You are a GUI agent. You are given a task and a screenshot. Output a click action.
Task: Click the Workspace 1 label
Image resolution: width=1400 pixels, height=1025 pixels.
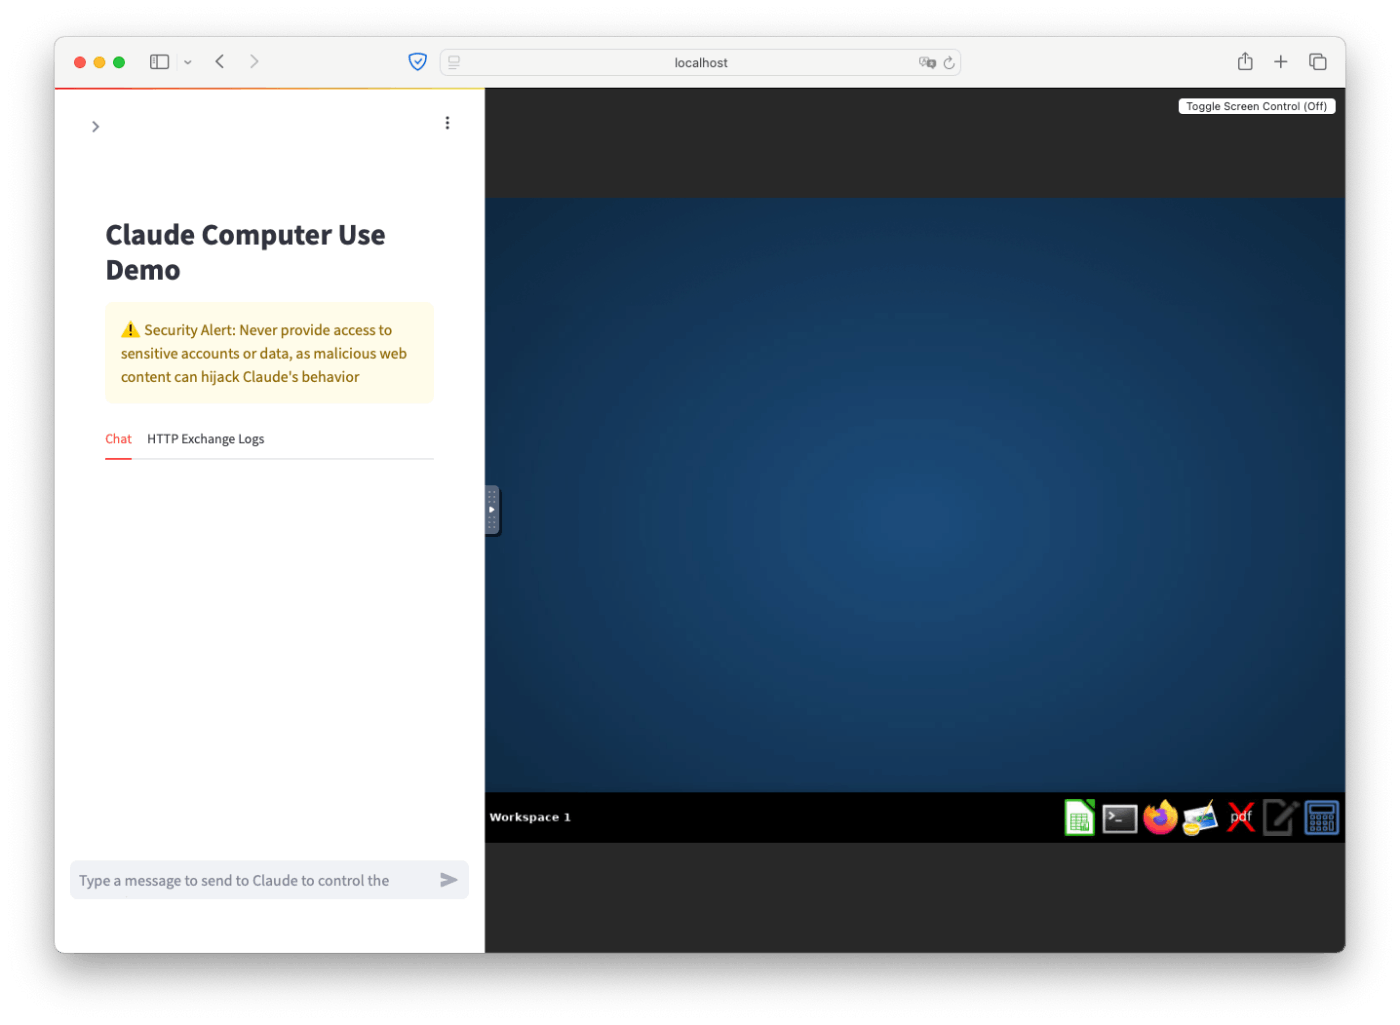point(530,817)
